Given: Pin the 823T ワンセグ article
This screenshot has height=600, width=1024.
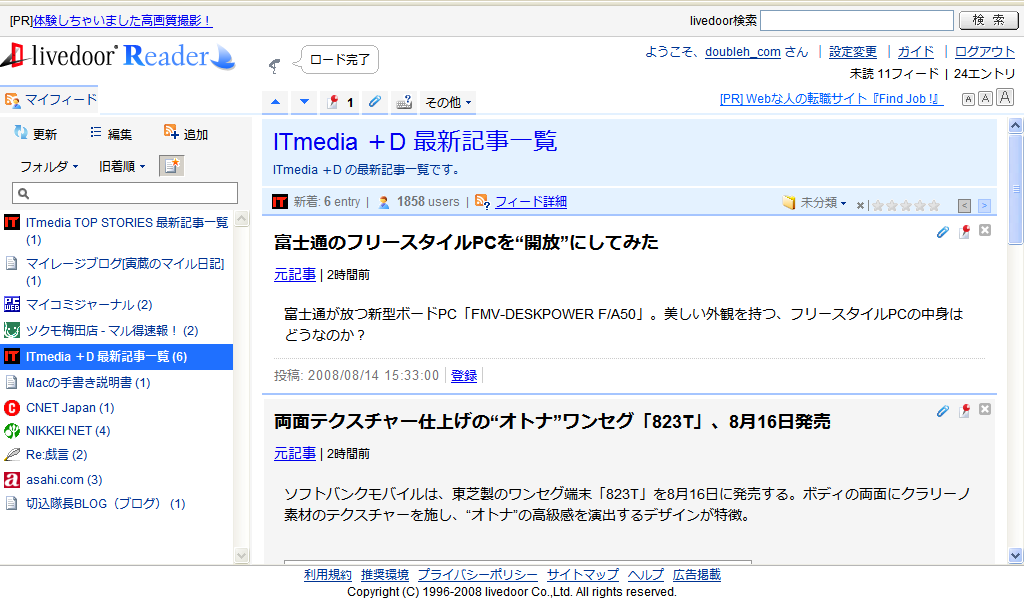Looking at the screenshot, I should coord(964,411).
